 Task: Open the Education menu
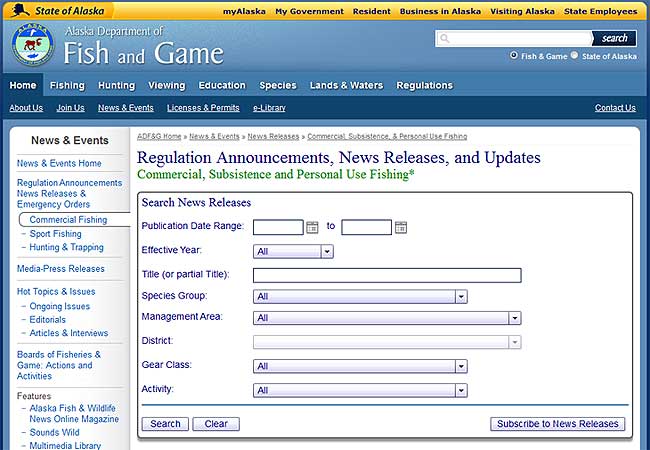pyautogui.click(x=222, y=85)
